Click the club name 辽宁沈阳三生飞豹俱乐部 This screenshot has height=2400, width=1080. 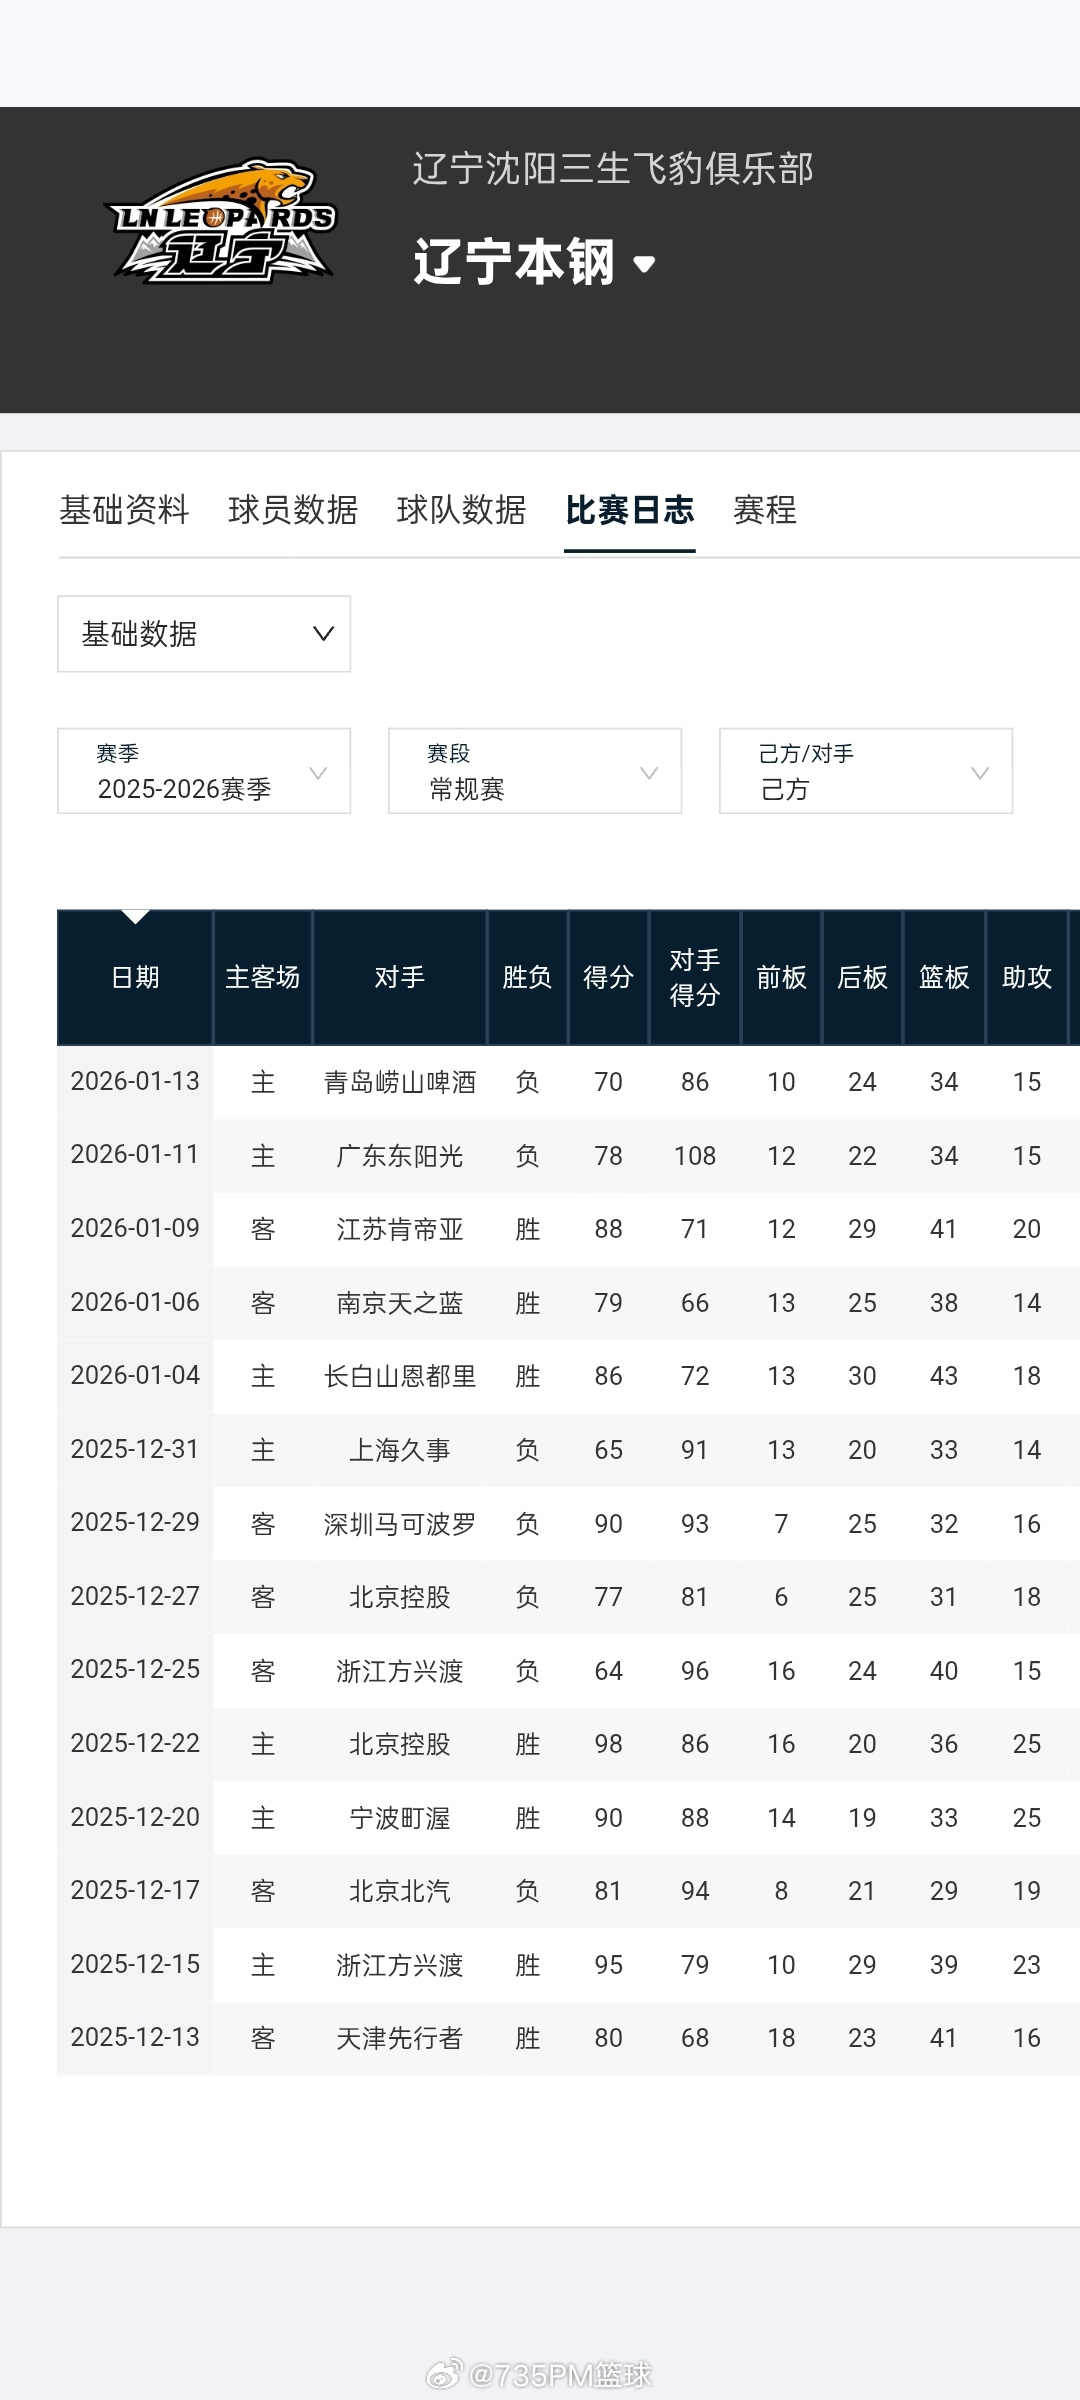(613, 169)
